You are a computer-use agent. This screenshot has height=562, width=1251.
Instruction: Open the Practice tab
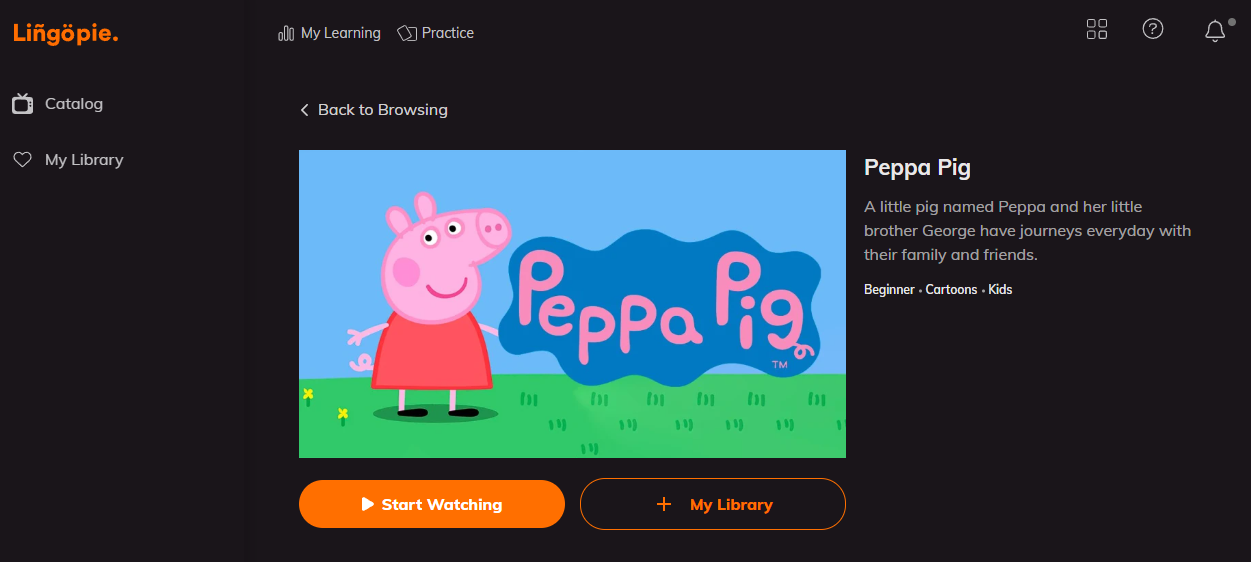coord(447,33)
